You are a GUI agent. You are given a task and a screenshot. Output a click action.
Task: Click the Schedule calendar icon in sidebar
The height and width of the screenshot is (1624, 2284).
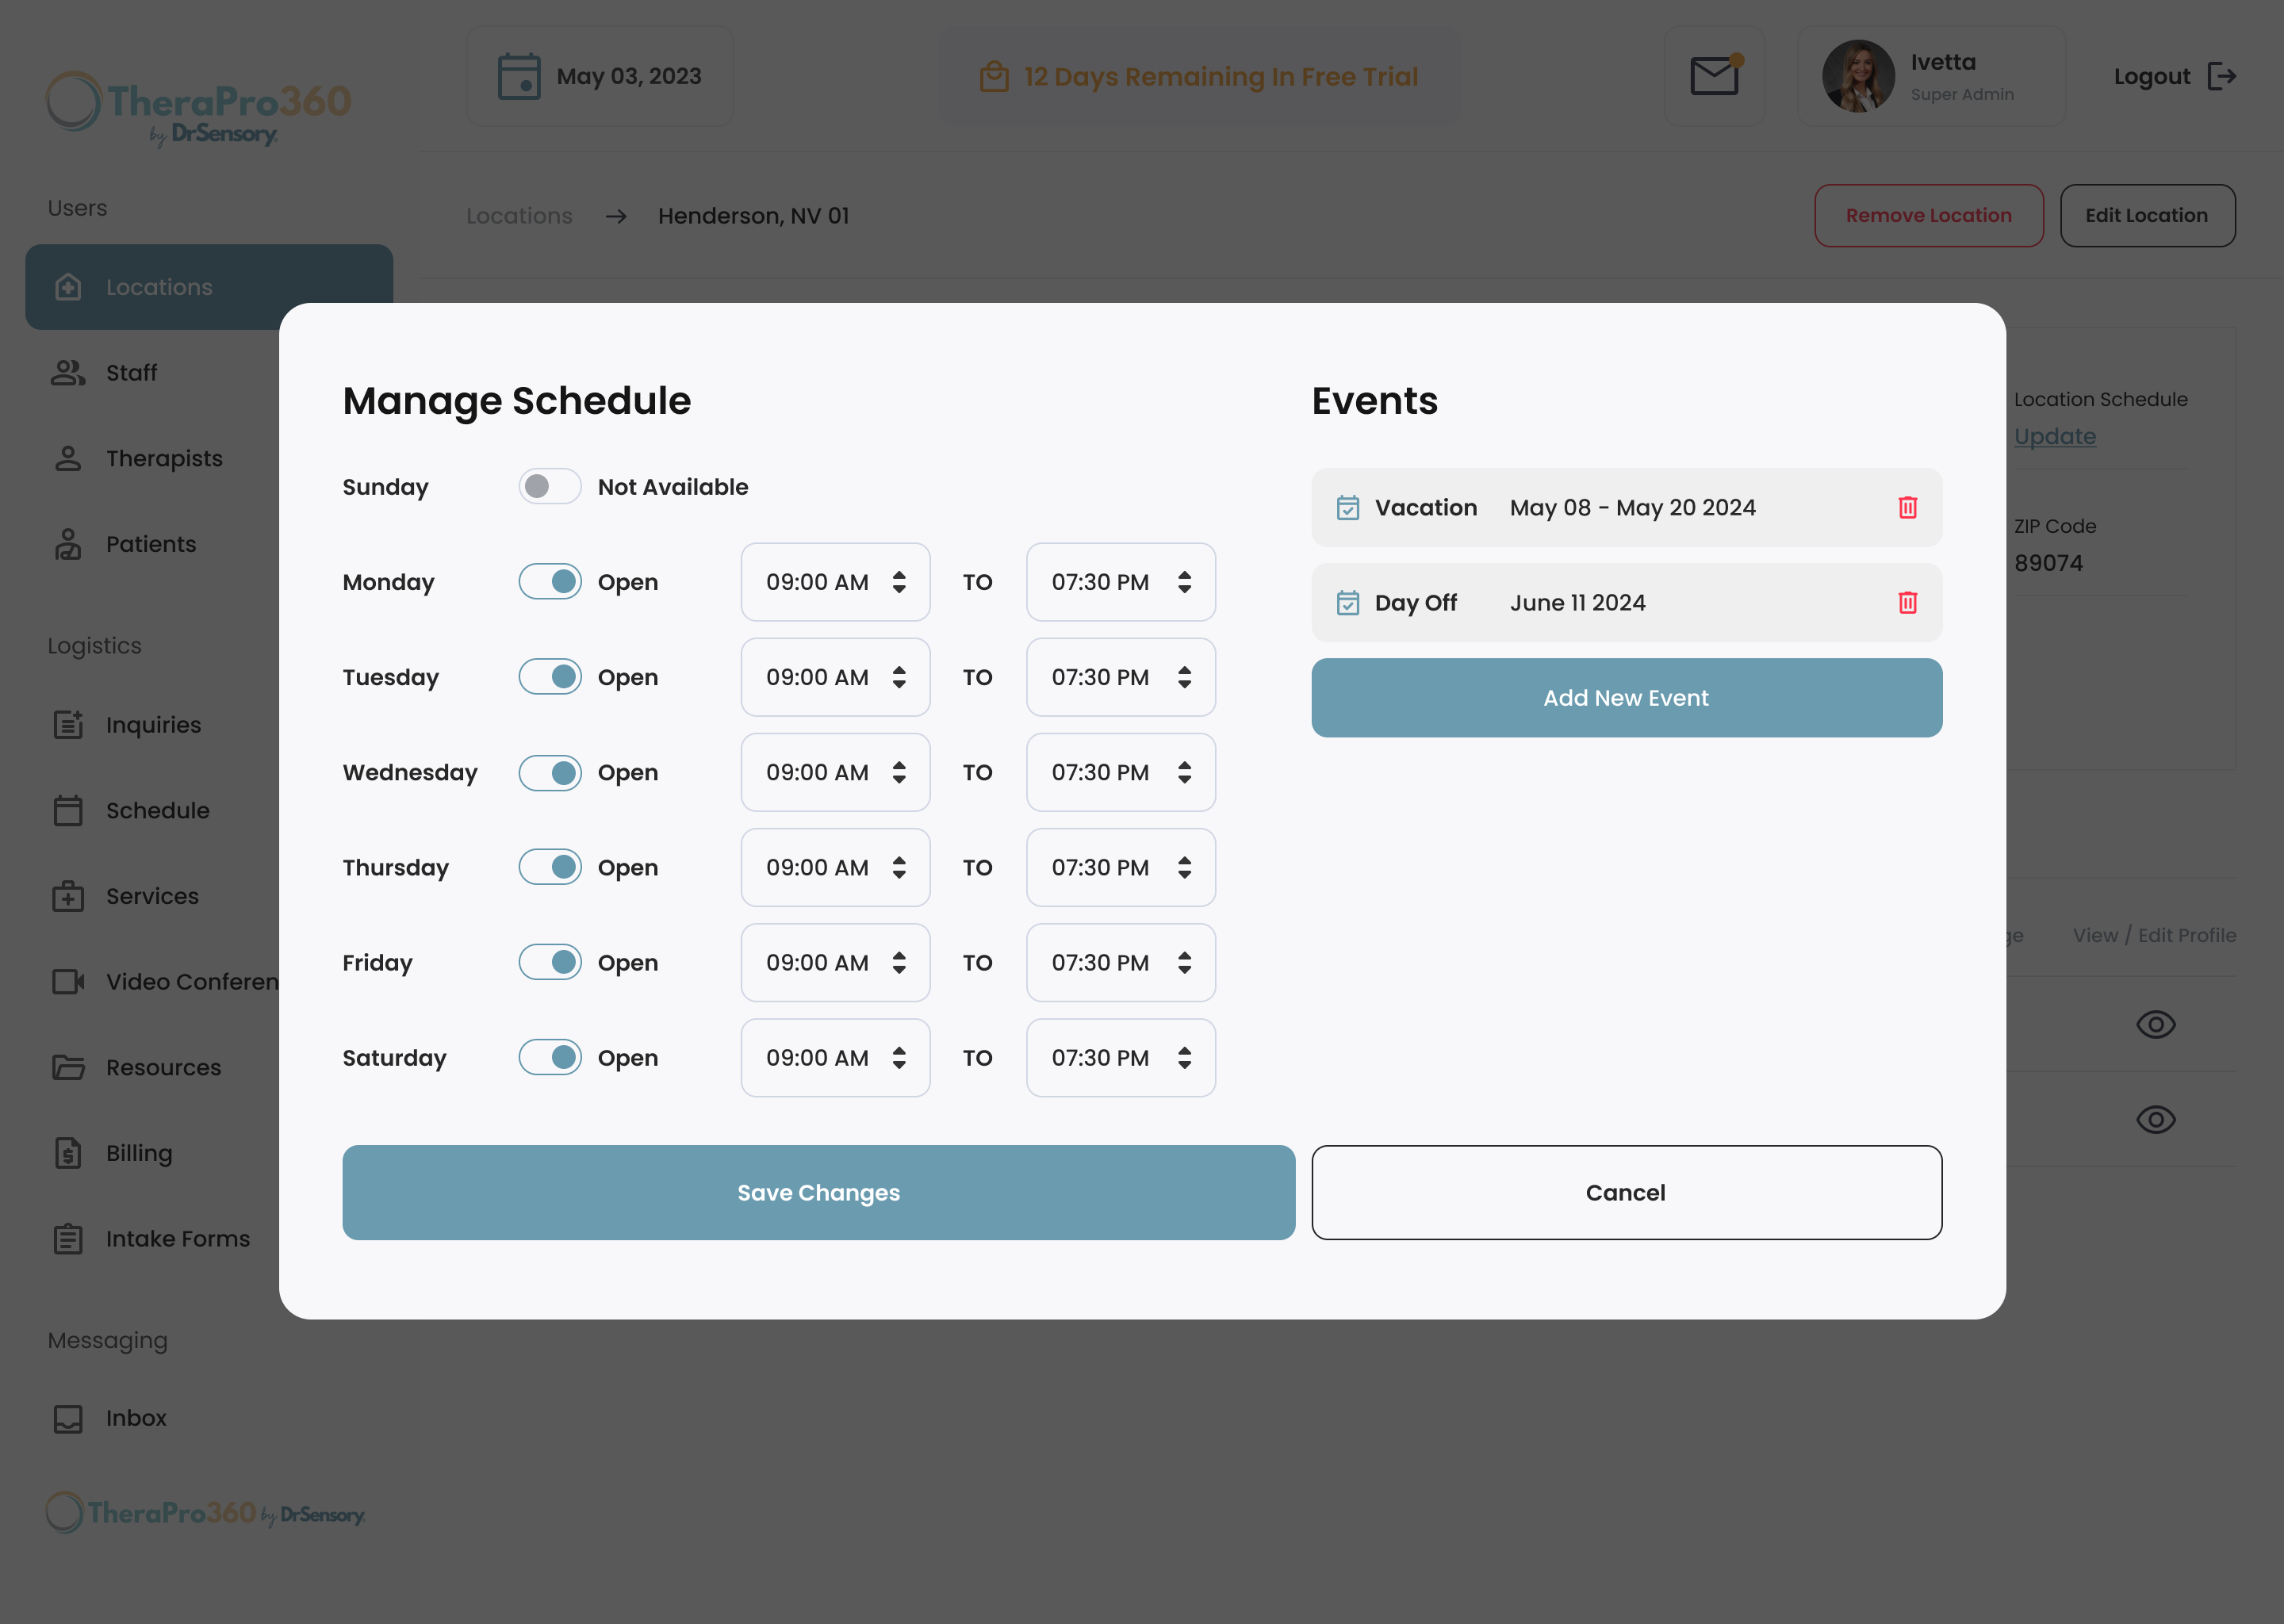[68, 811]
